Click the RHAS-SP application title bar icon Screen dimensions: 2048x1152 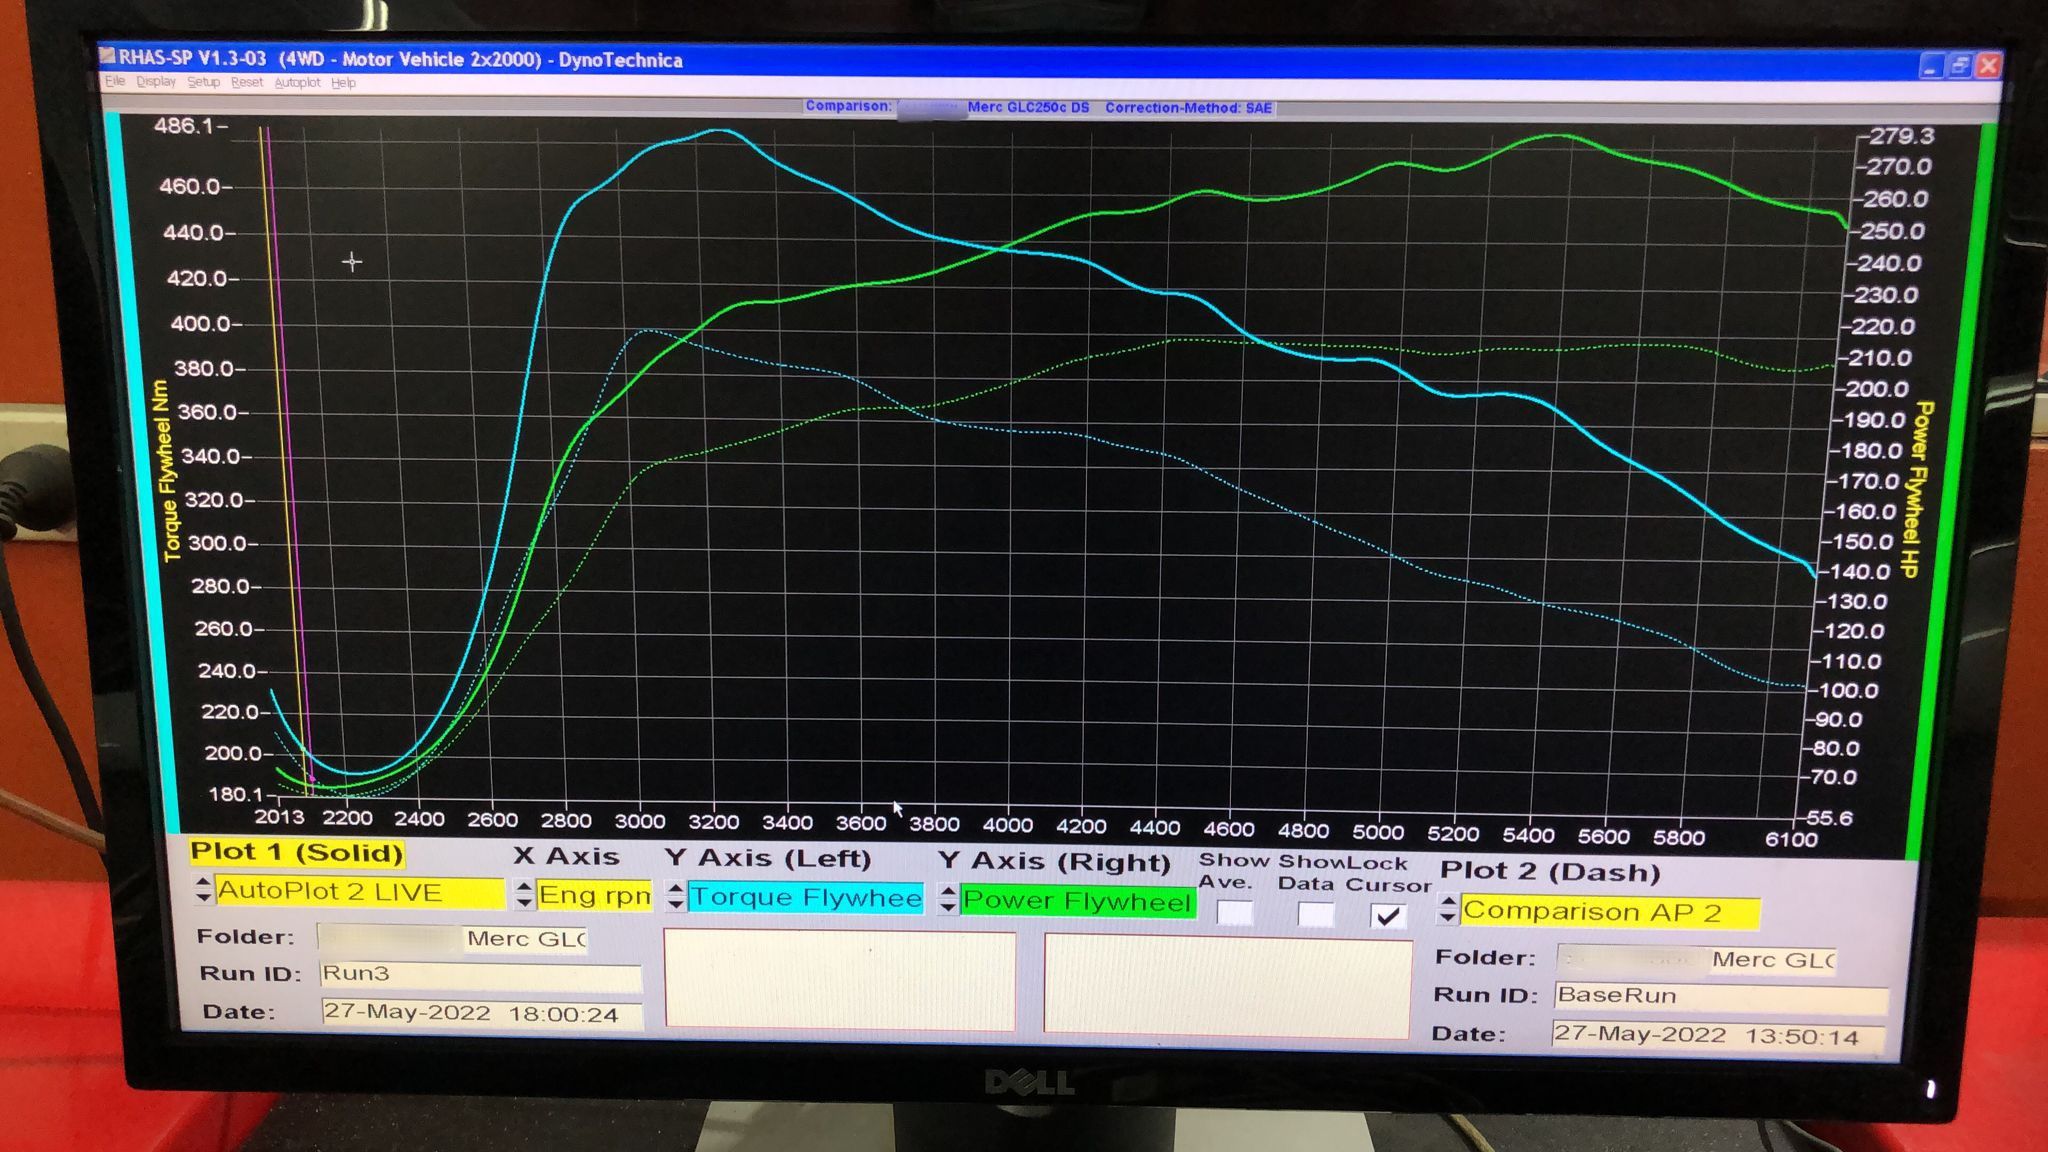[x=109, y=56]
